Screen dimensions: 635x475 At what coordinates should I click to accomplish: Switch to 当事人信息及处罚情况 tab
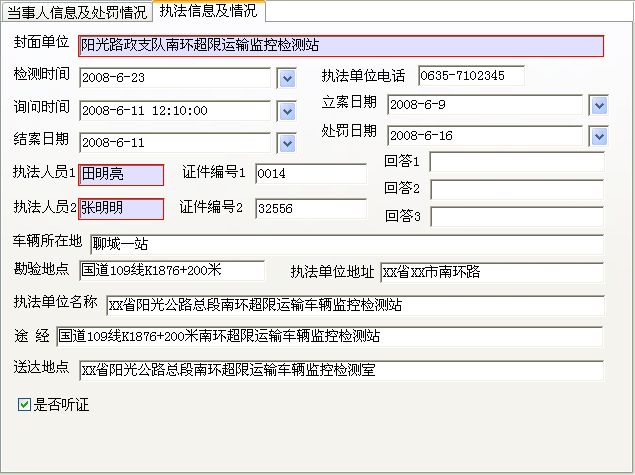[76, 12]
